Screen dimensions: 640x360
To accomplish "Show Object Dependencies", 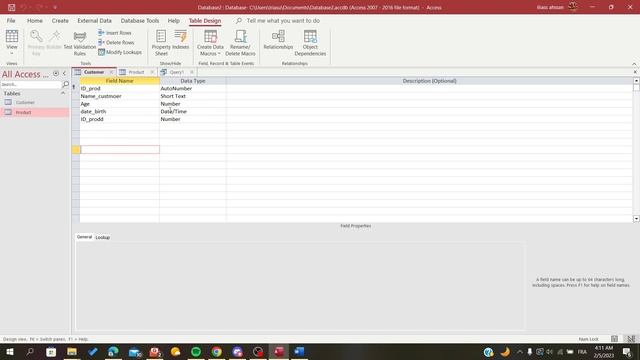I will click(310, 42).
